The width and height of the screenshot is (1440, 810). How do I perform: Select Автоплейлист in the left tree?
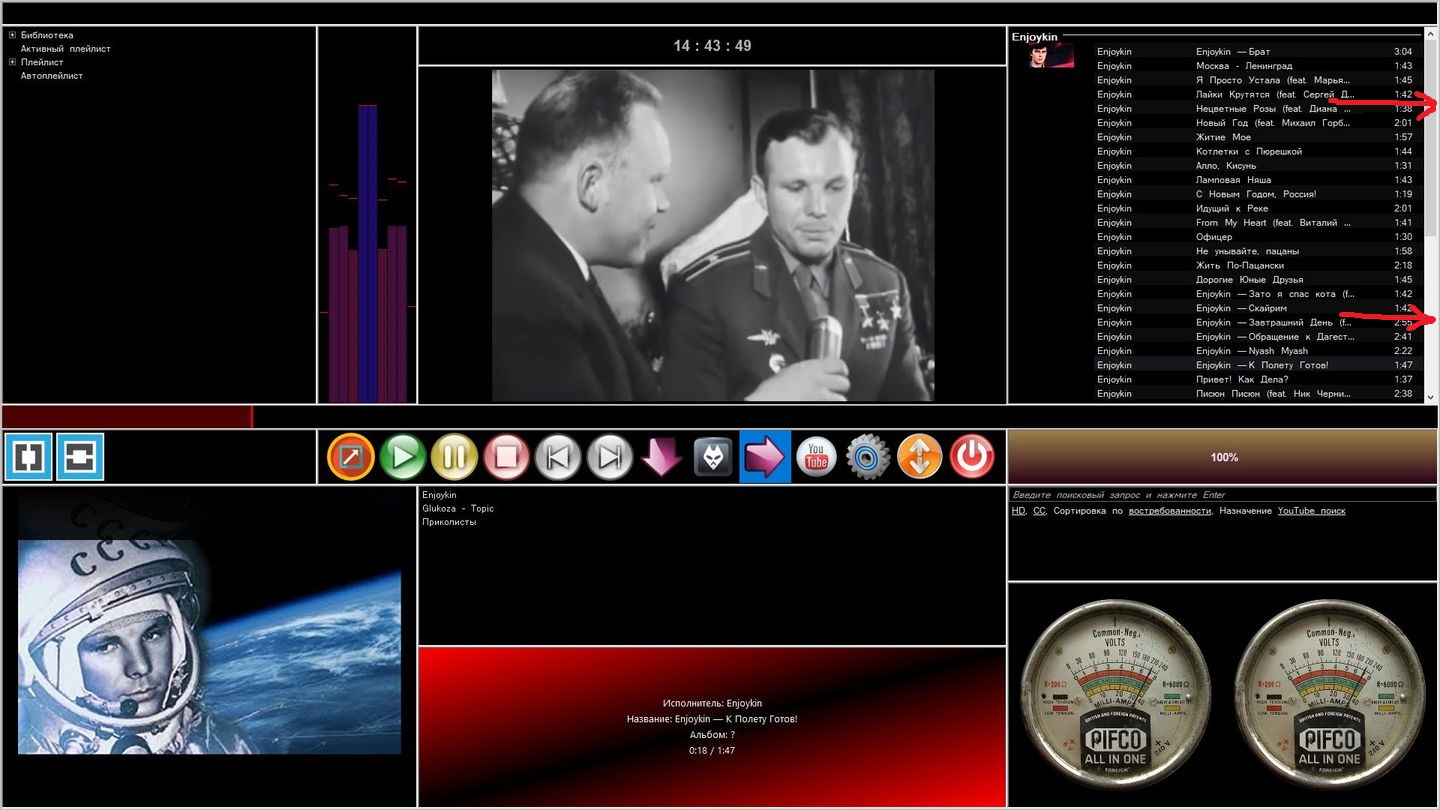pos(51,76)
